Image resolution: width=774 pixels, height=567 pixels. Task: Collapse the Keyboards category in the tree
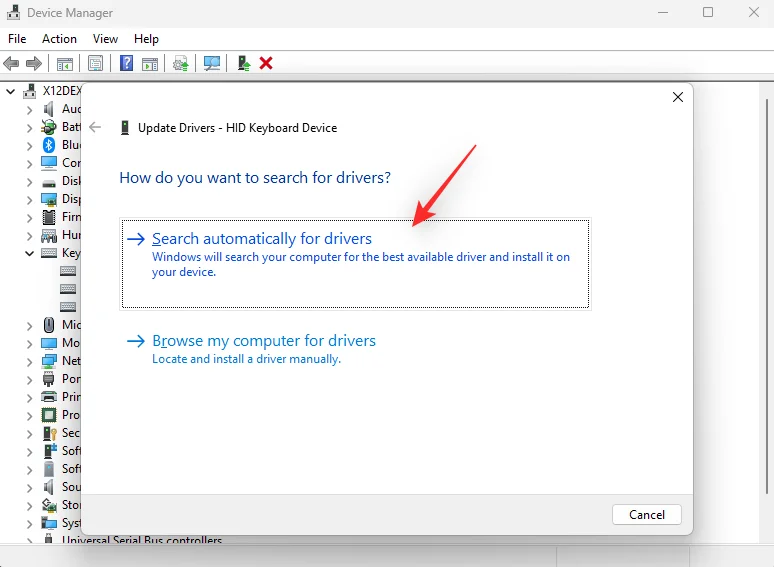coord(28,254)
